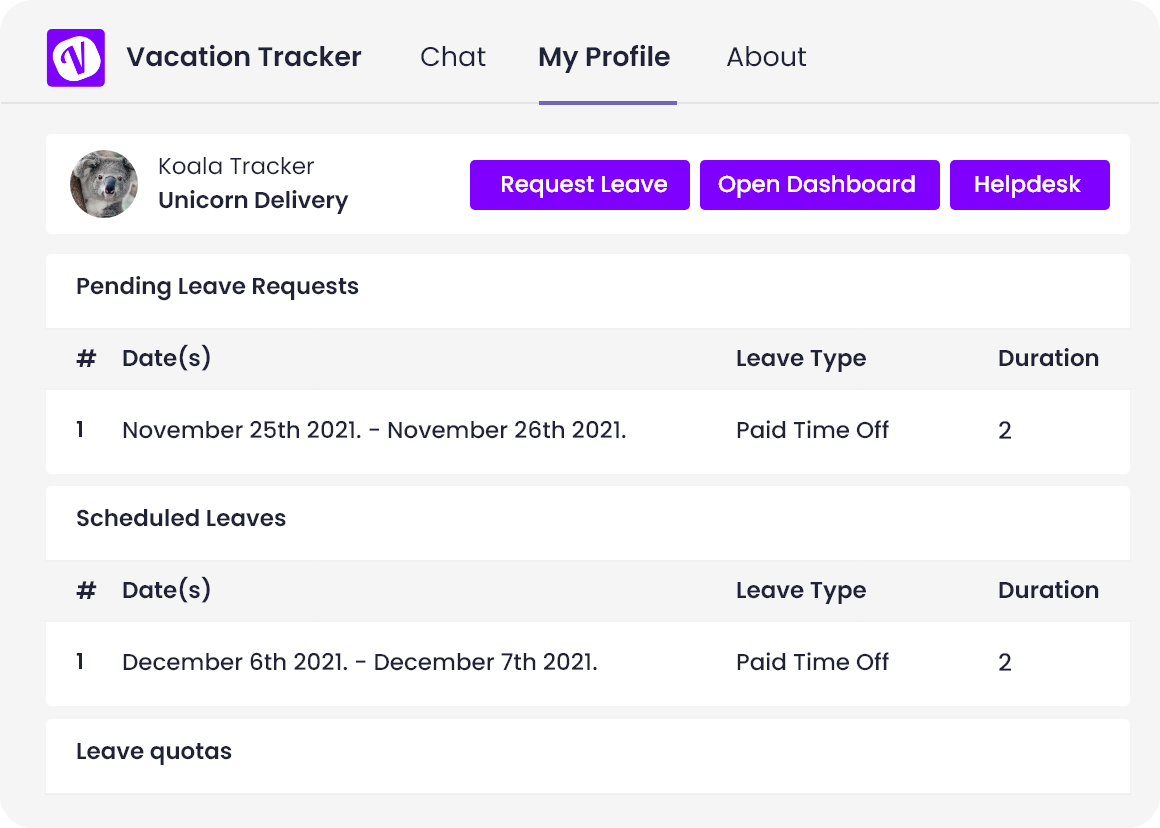This screenshot has height=828, width=1160.
Task: Select the My Profile tab
Action: tap(604, 57)
